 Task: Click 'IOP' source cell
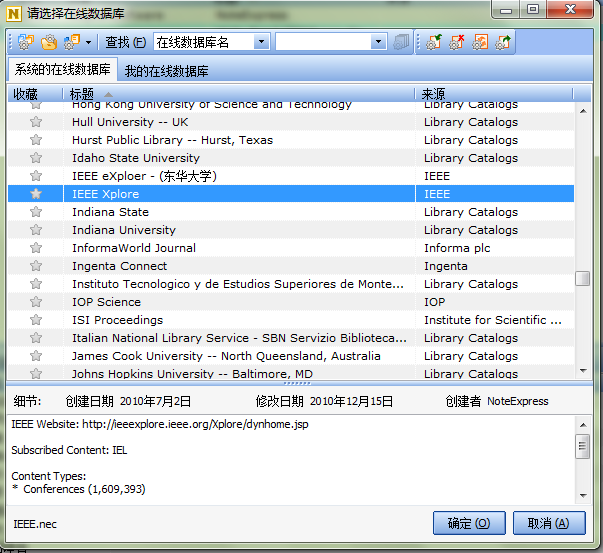pyautogui.click(x=435, y=302)
